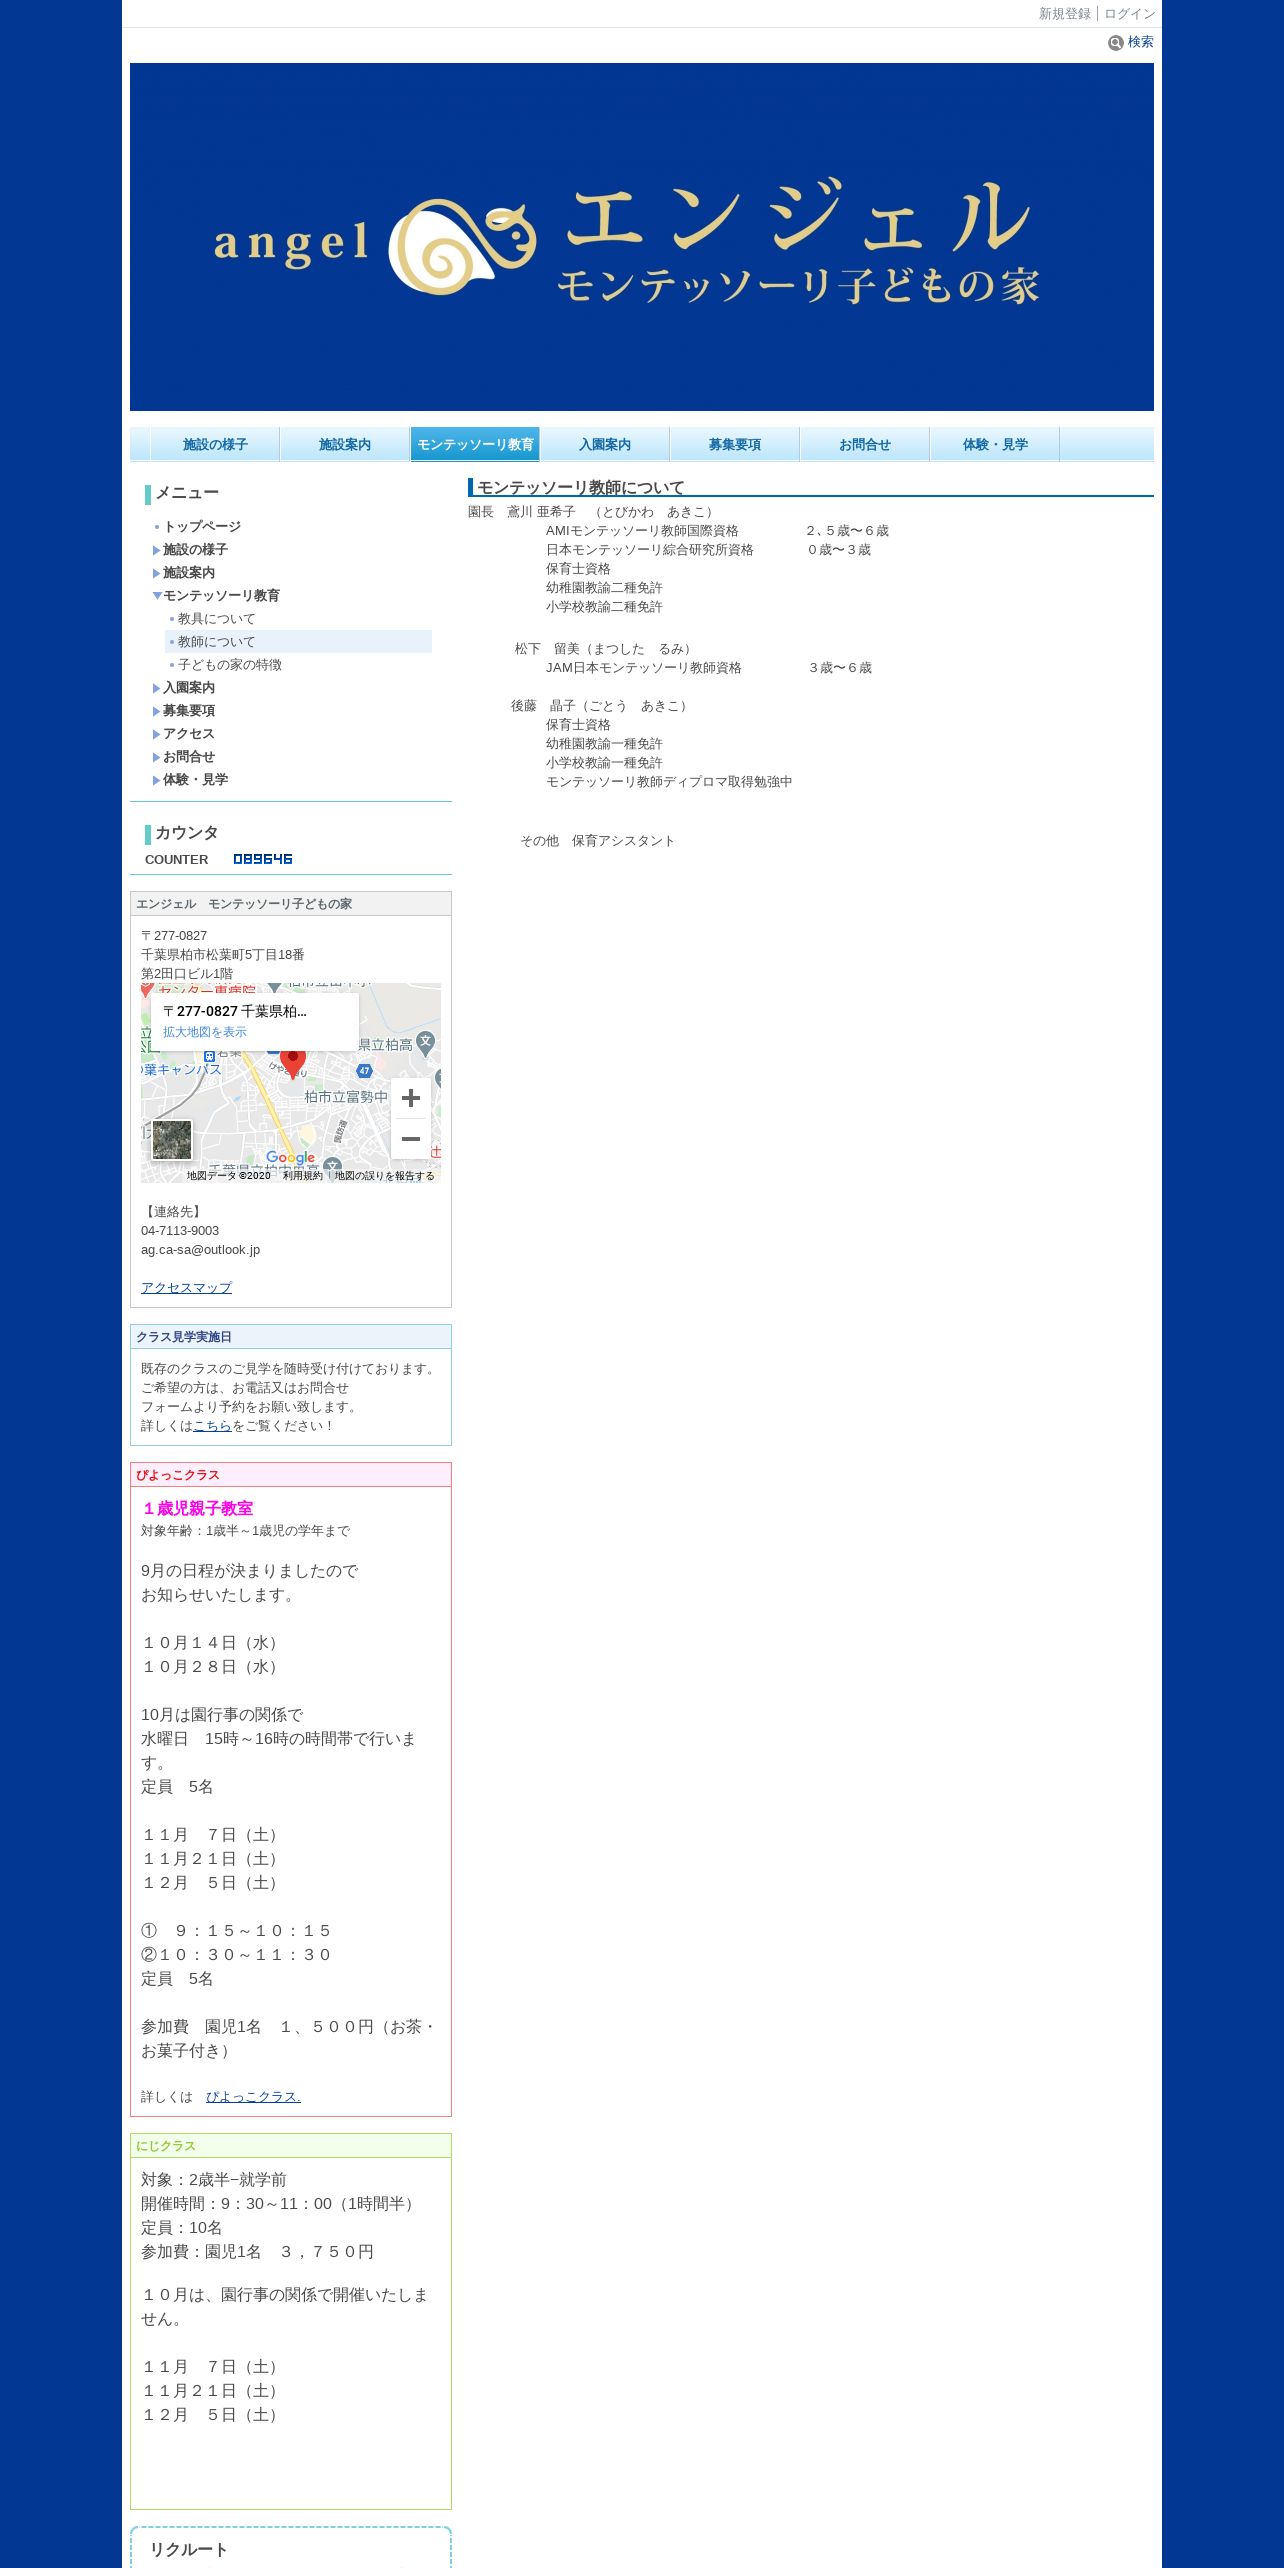Open the 施設案内 navigation tab
The height and width of the screenshot is (2568, 1284).
tap(345, 444)
